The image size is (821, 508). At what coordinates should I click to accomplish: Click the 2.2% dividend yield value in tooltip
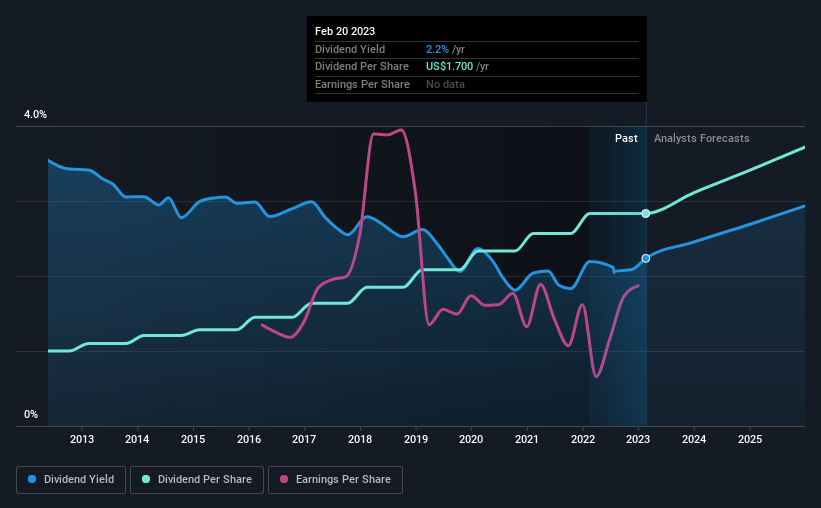tap(437, 49)
